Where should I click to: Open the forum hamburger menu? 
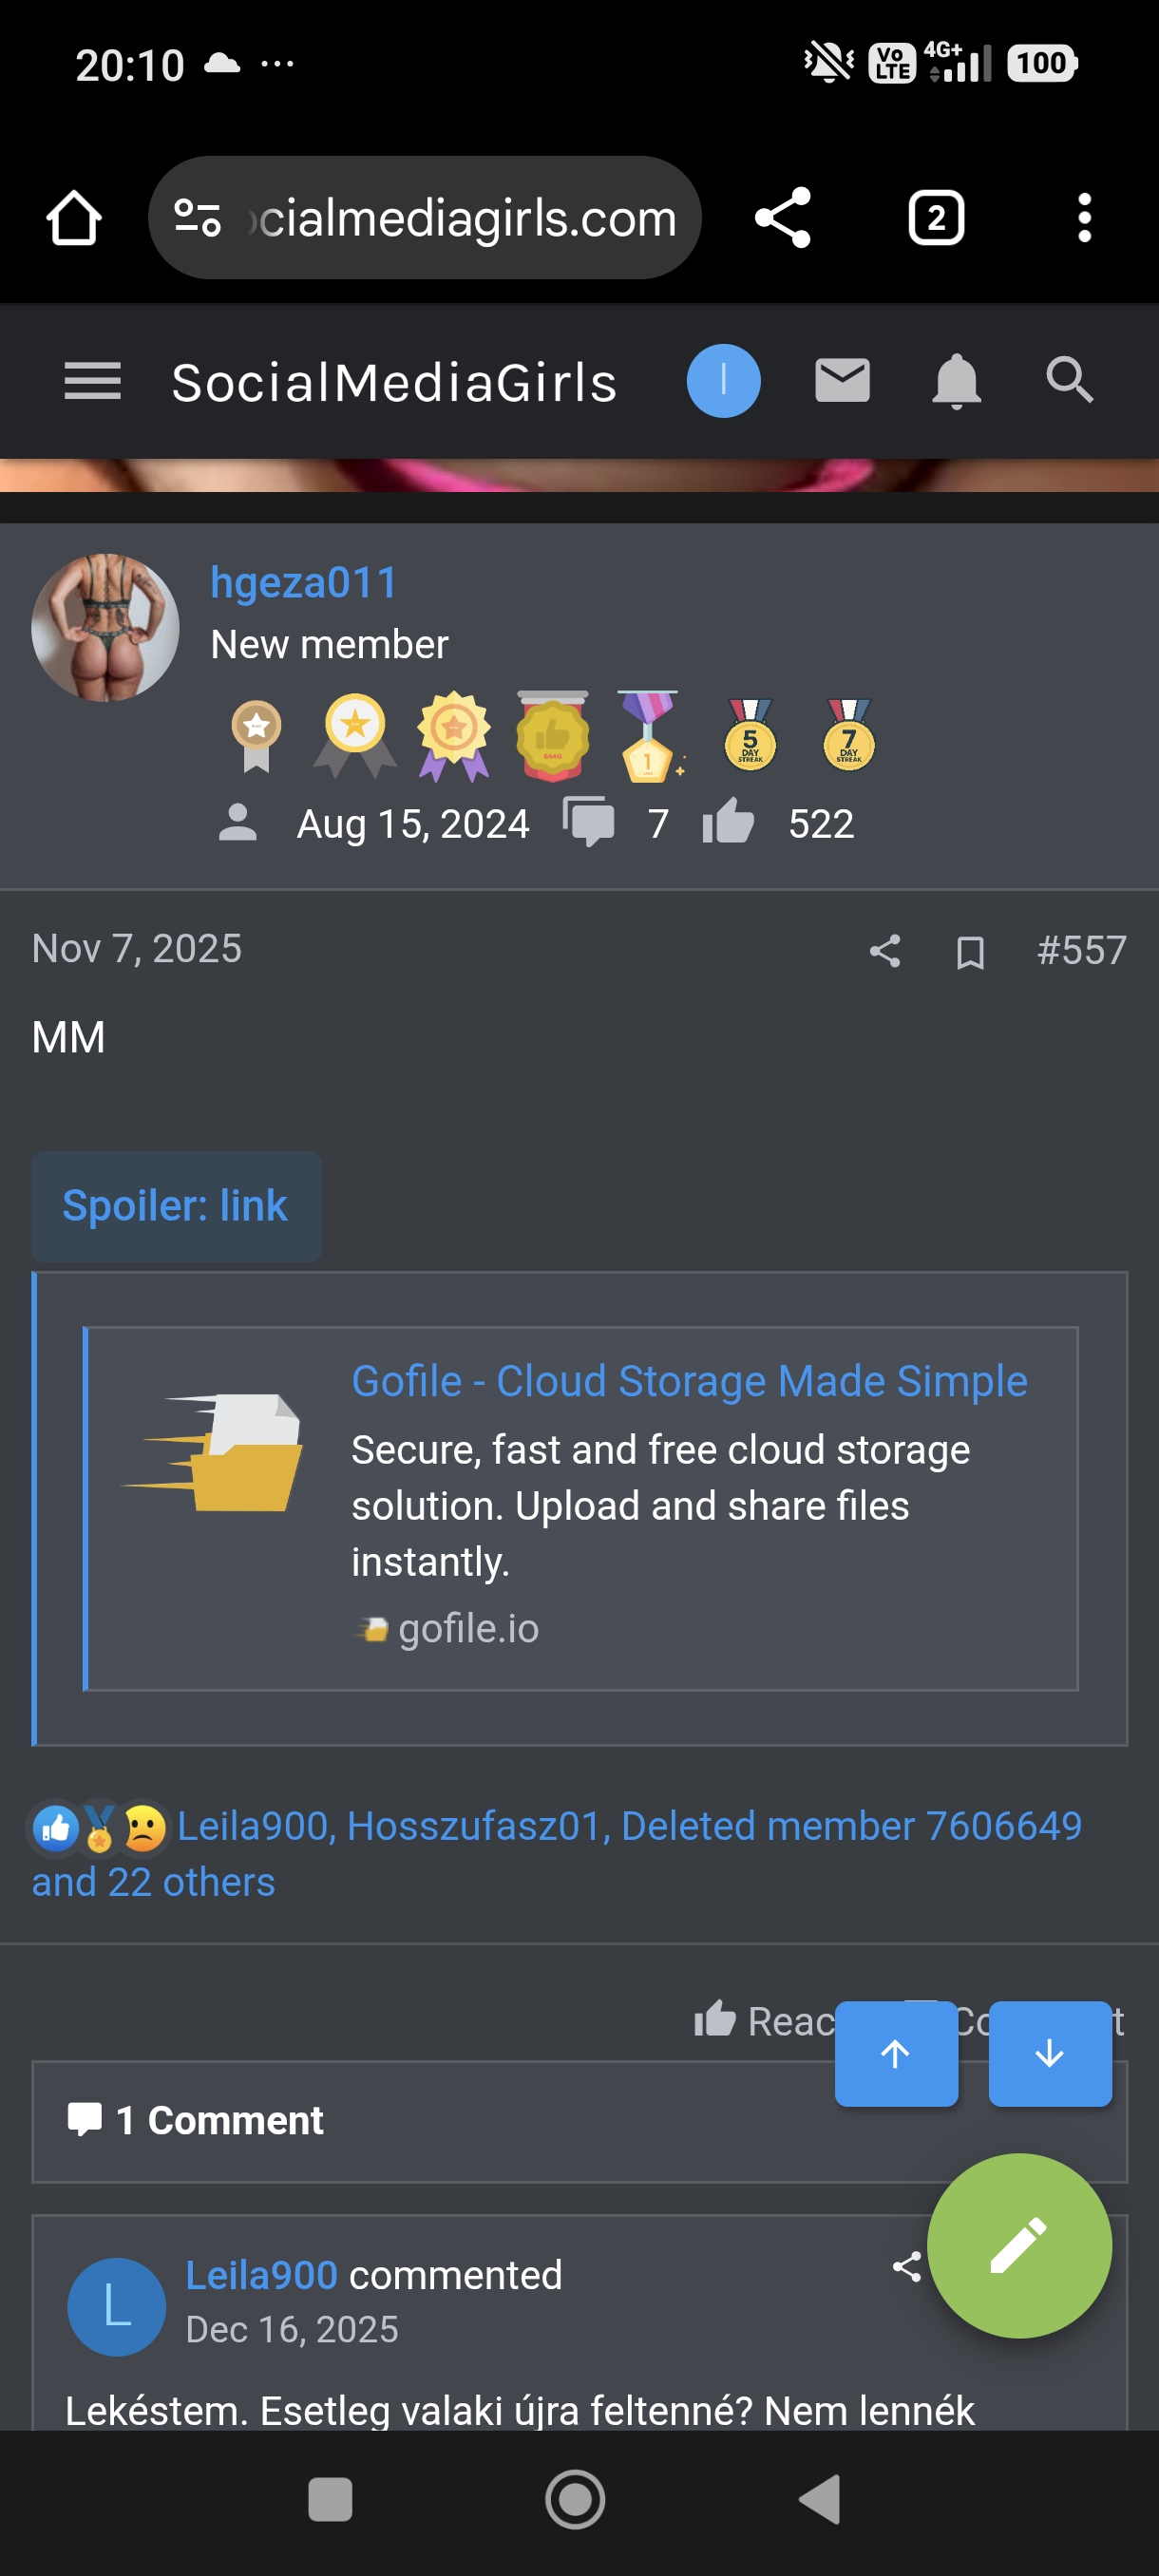(x=92, y=381)
